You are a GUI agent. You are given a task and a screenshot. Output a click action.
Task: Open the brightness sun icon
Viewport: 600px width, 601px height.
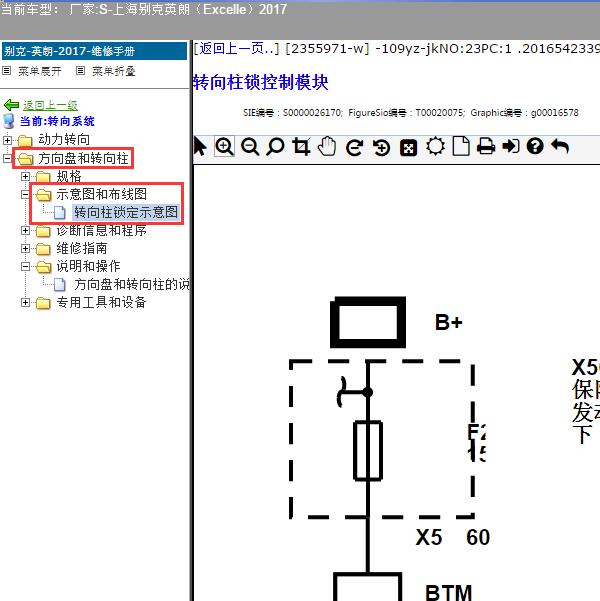[x=436, y=147]
